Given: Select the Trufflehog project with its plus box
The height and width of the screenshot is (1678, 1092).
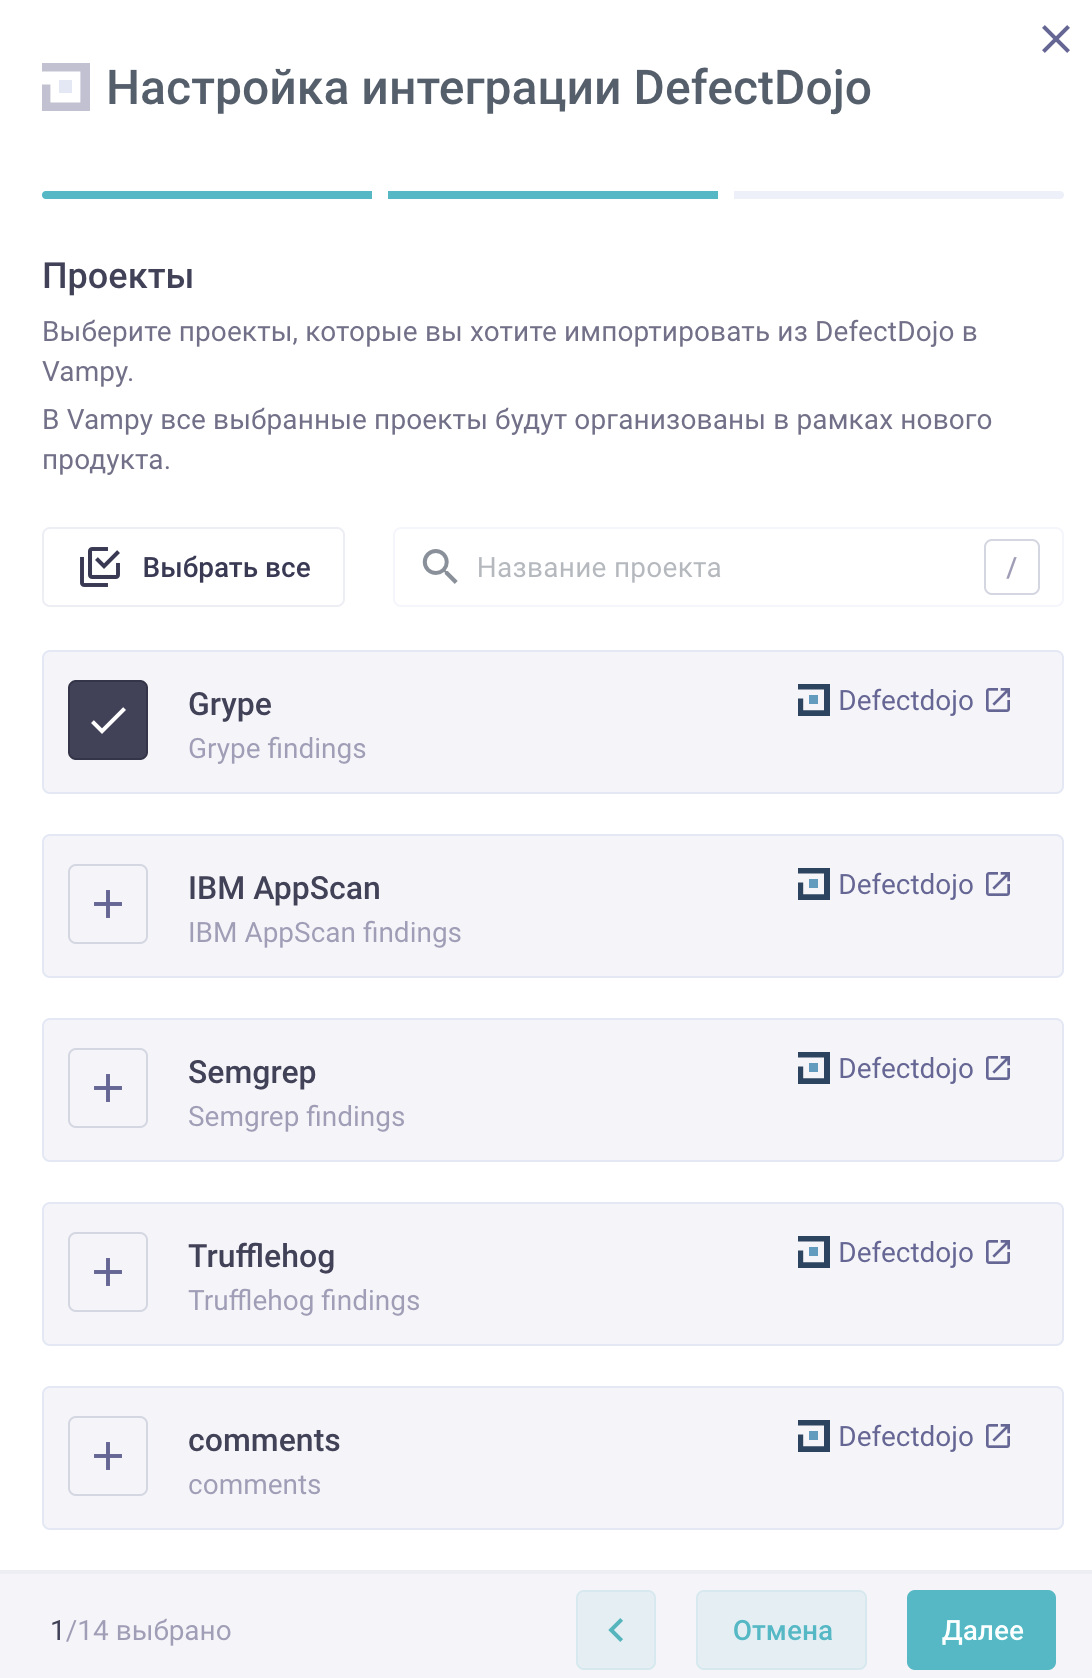Looking at the screenshot, I should [108, 1272].
